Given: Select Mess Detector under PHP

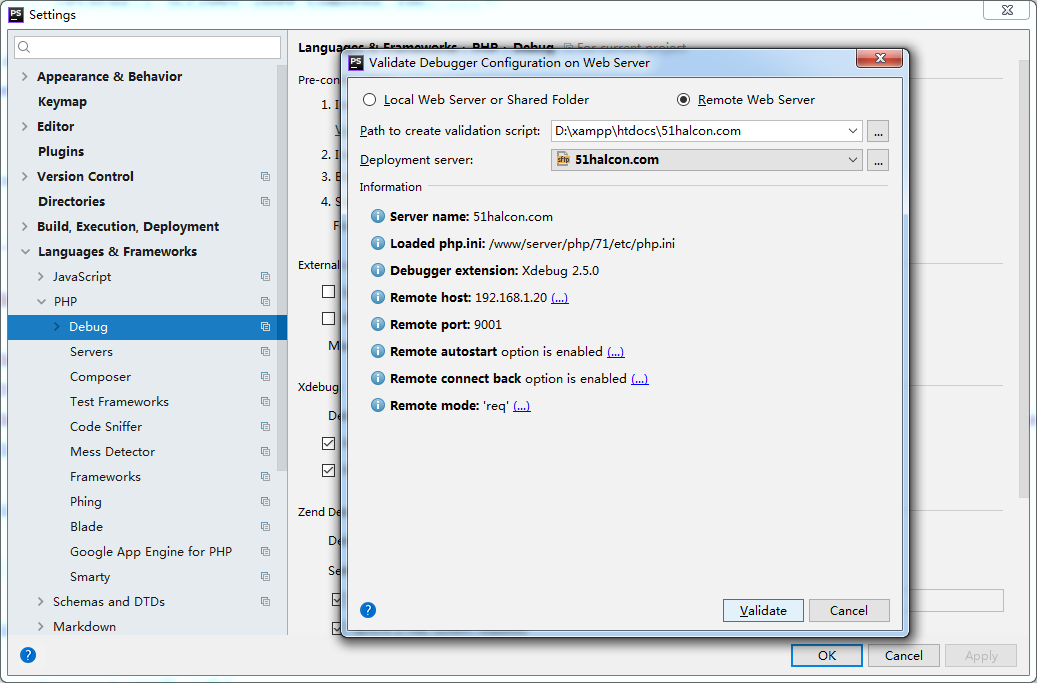Looking at the screenshot, I should coord(112,452).
